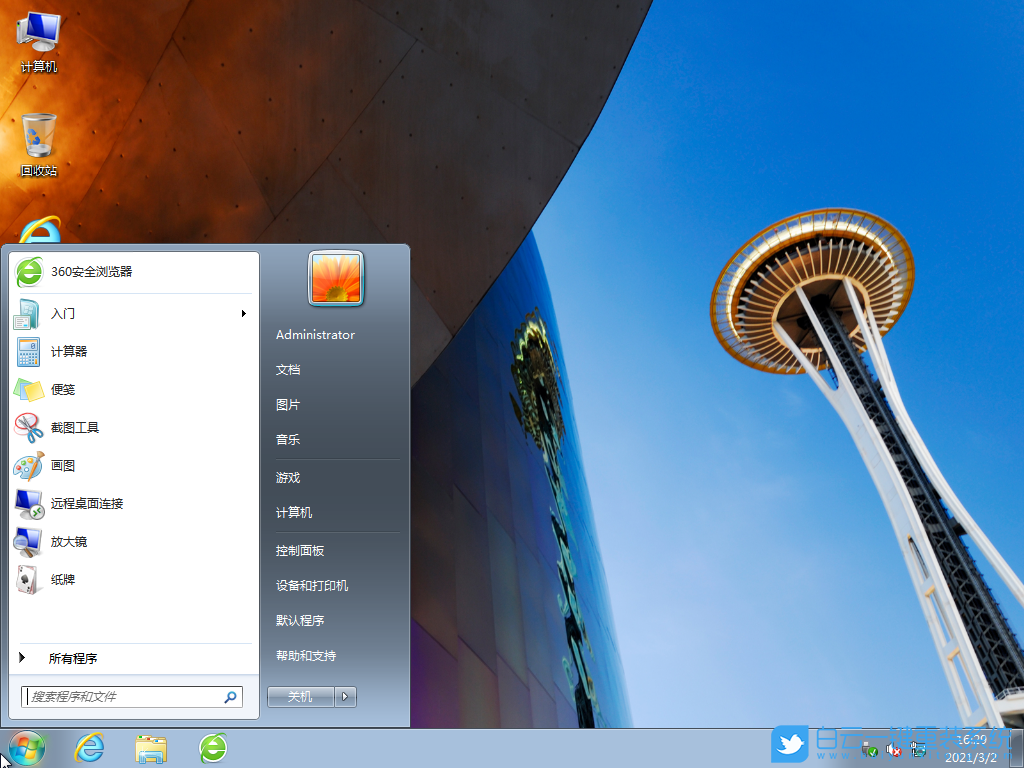The width and height of the screenshot is (1024, 768).
Task: Open Internet Explorer from the taskbar
Action: (89, 748)
